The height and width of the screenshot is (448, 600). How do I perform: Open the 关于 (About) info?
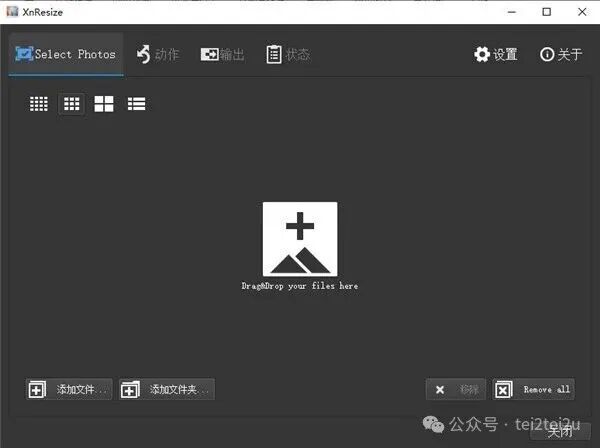(x=561, y=54)
